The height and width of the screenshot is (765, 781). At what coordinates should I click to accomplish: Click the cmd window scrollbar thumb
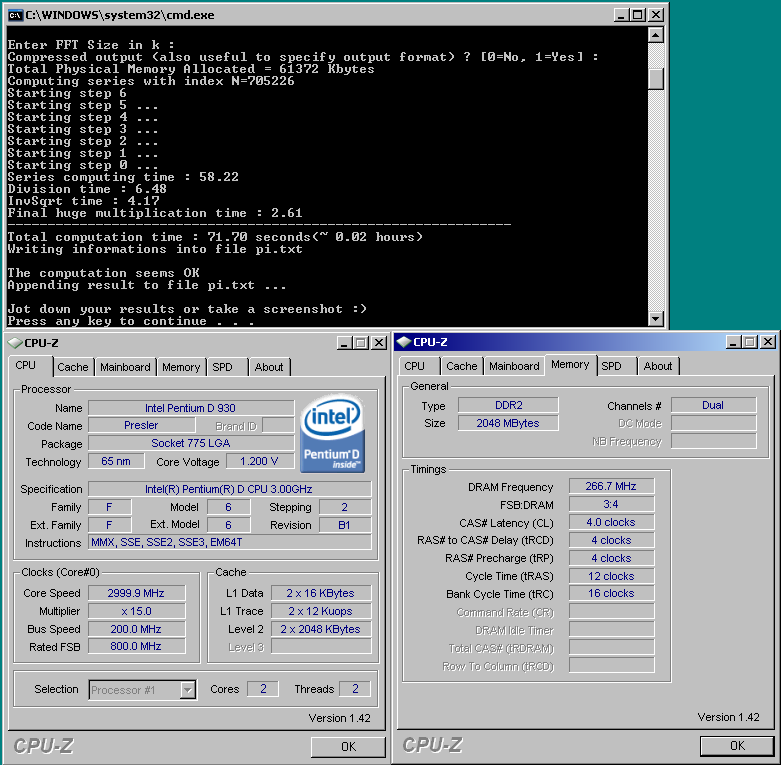656,79
